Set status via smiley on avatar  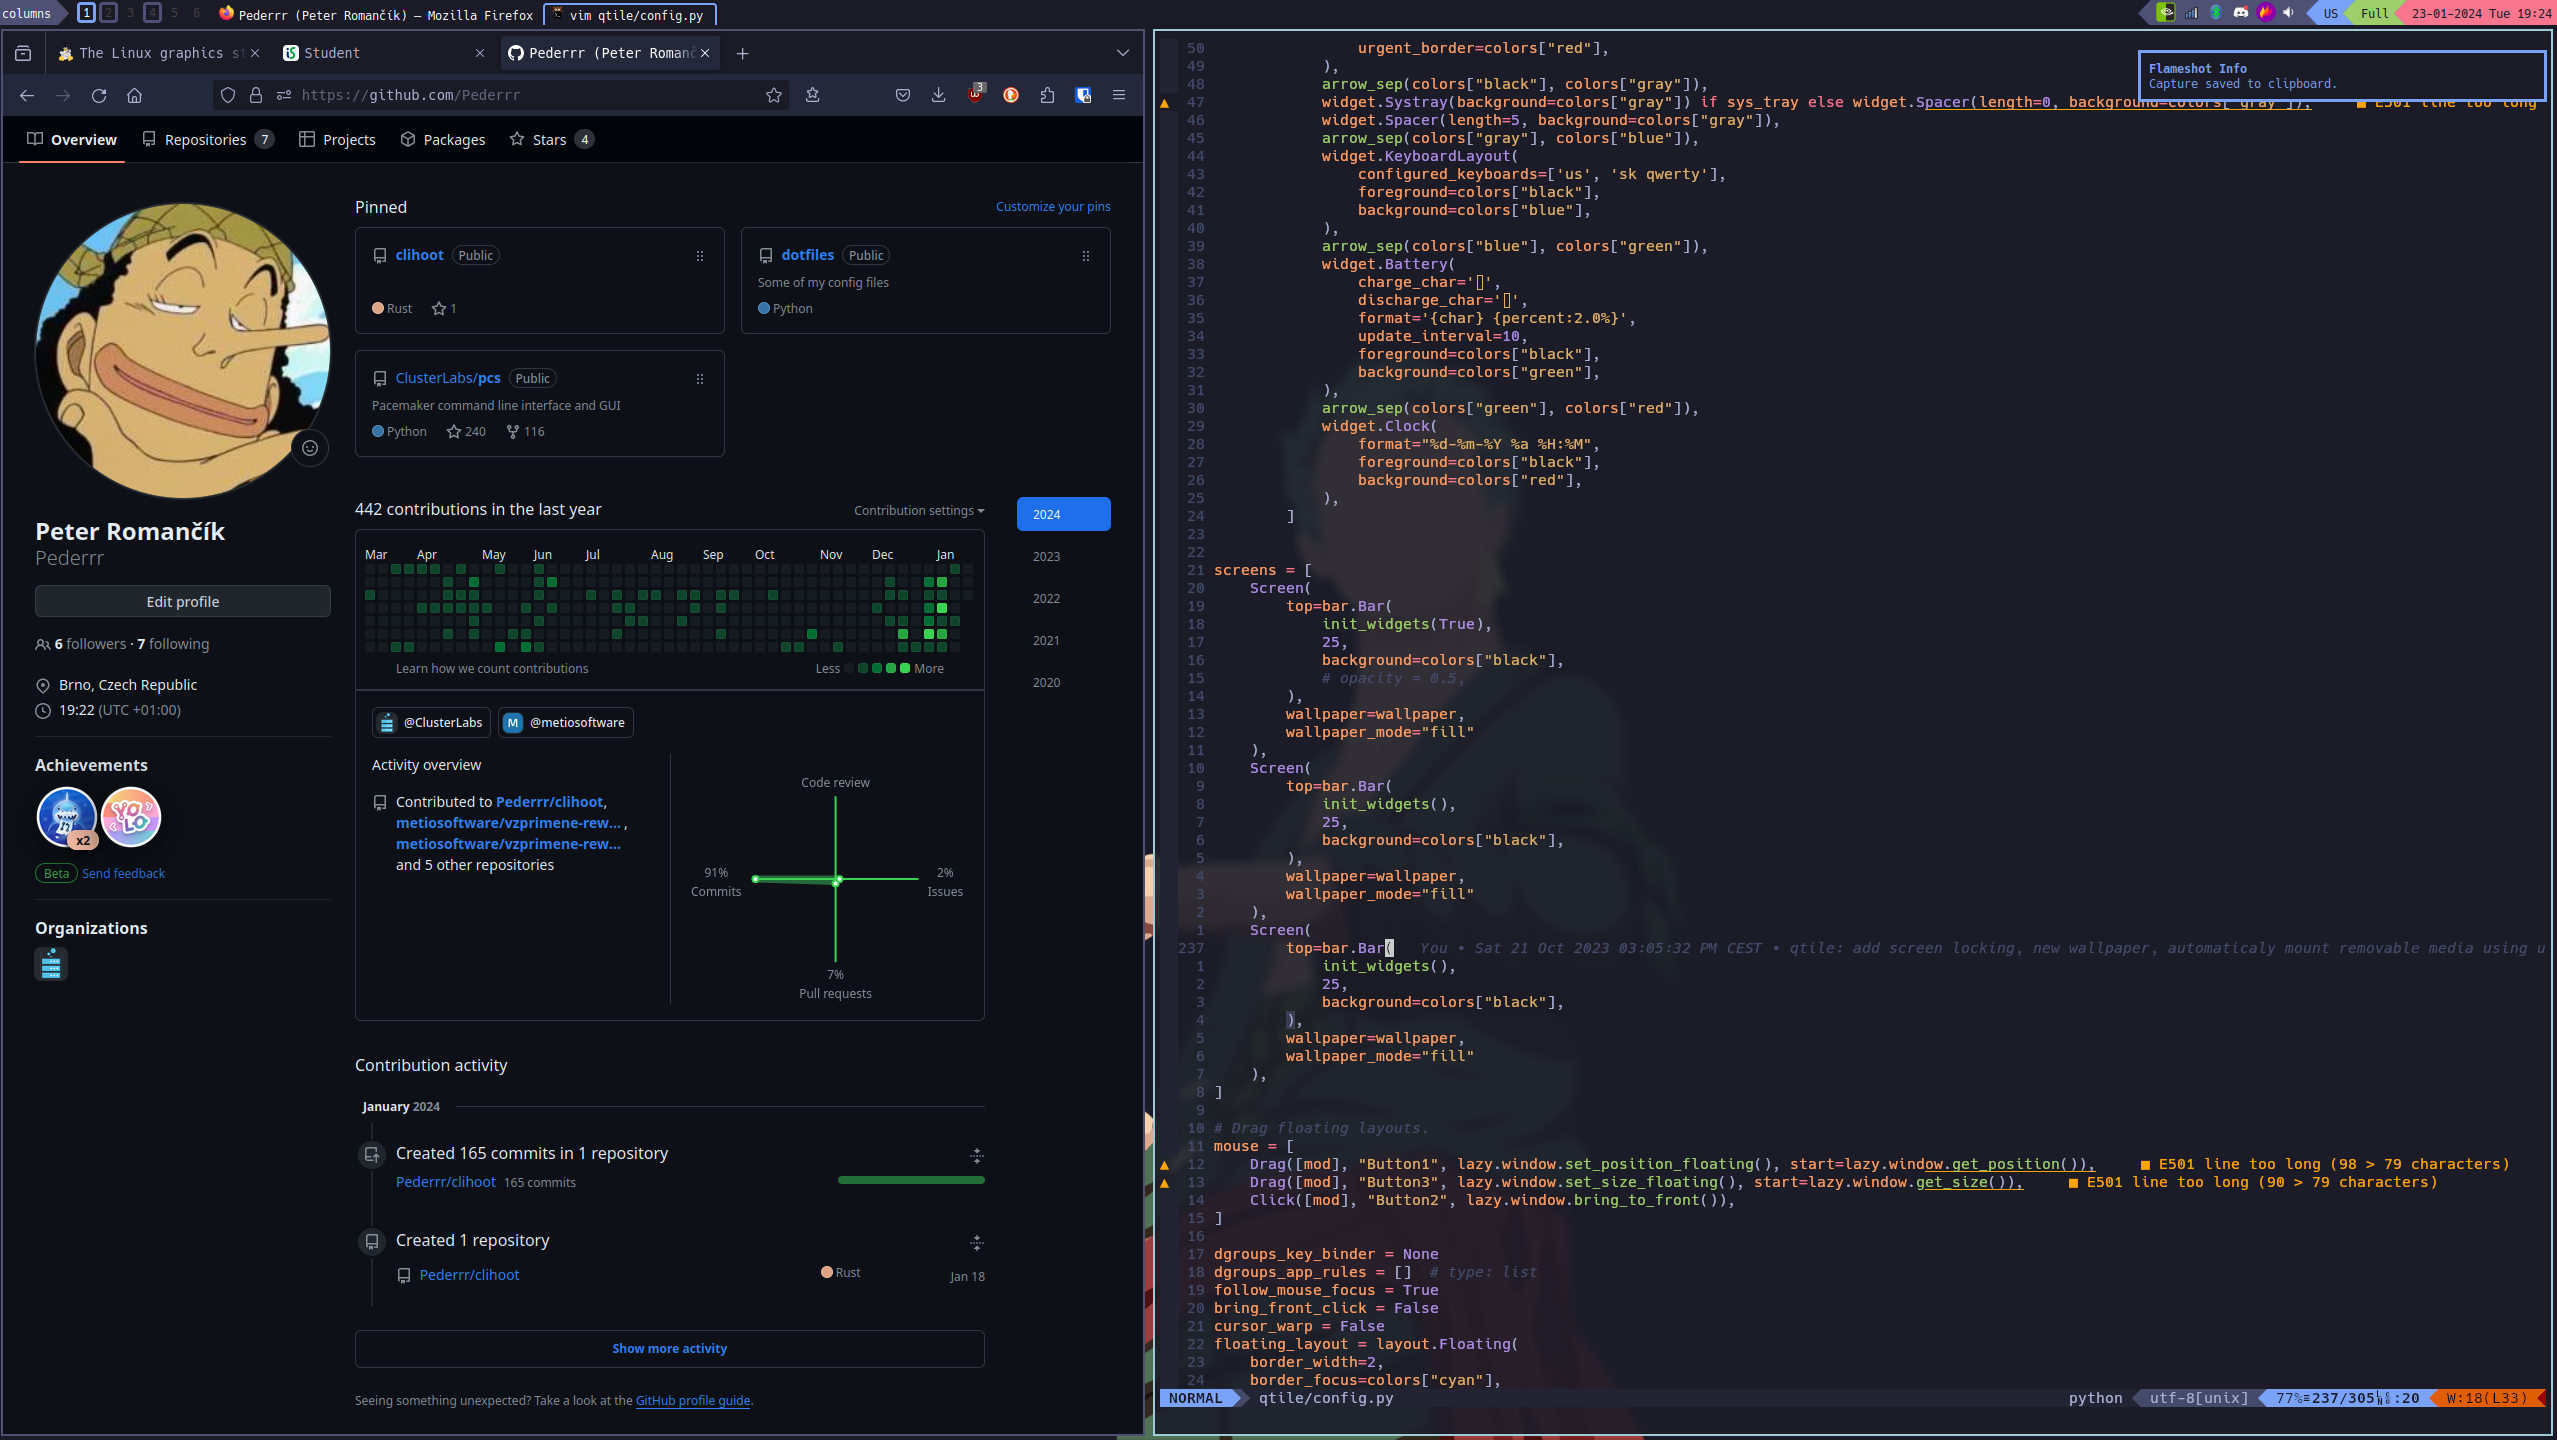coord(310,448)
